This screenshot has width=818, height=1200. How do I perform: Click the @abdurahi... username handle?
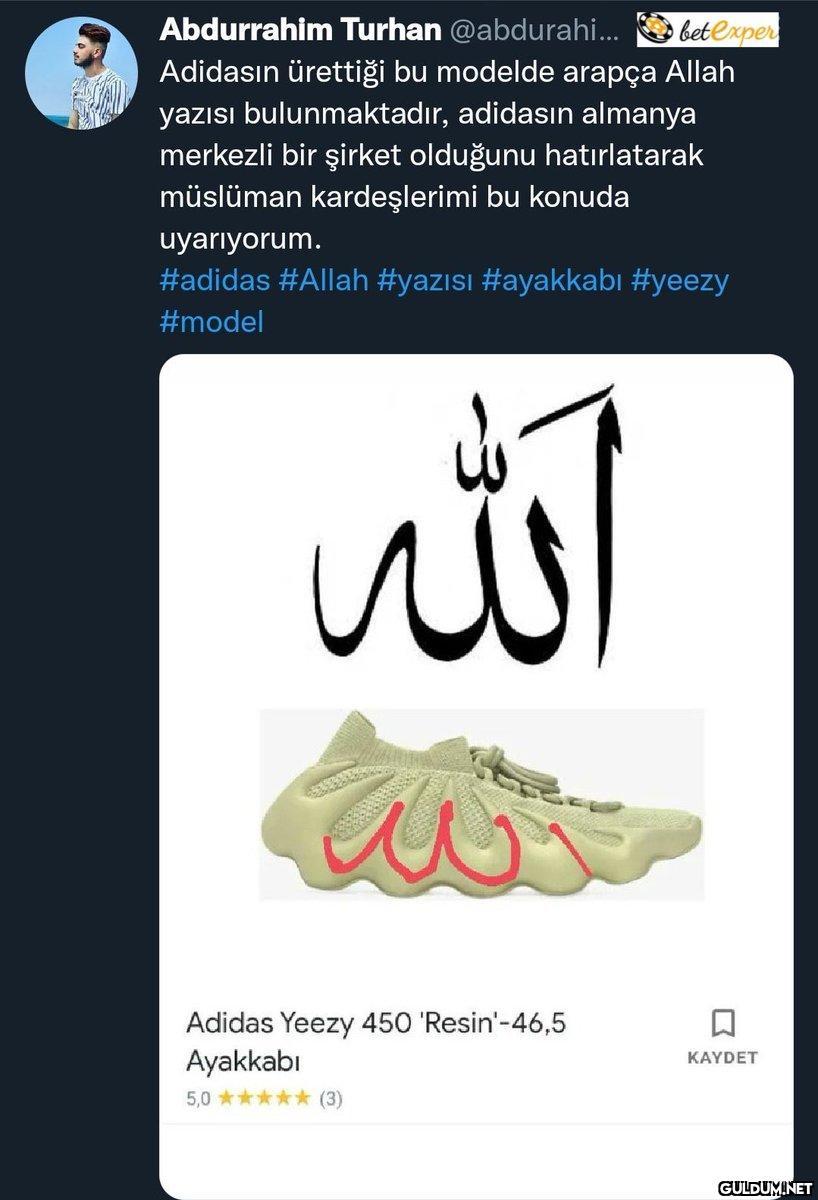530,30
